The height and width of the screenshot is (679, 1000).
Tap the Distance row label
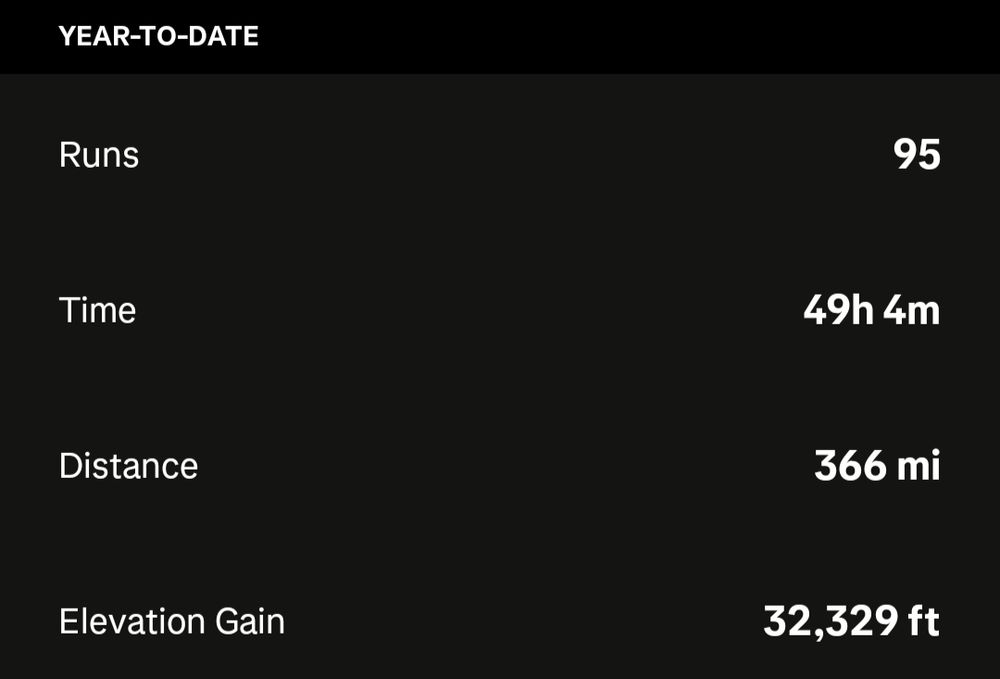(x=128, y=466)
